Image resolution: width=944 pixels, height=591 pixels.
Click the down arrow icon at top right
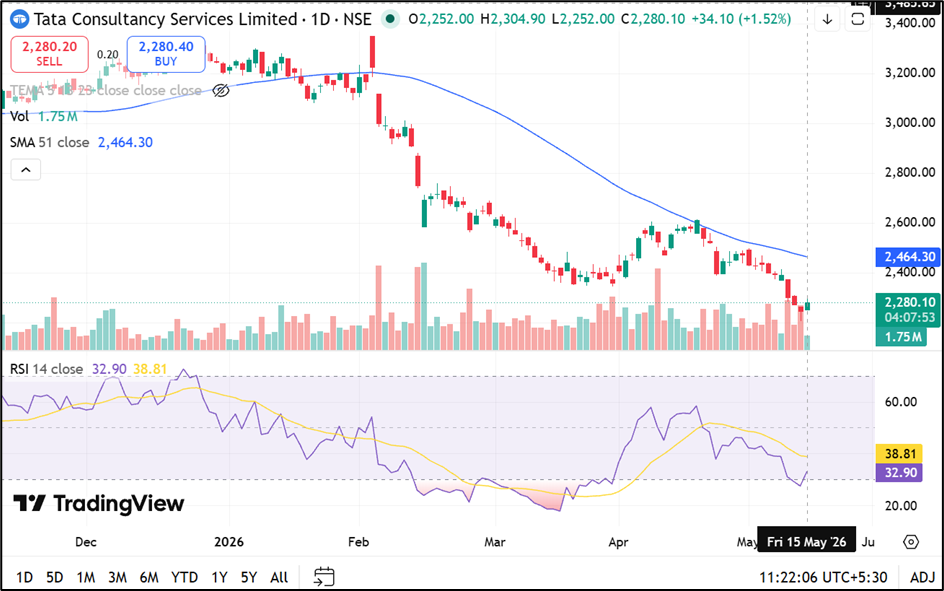point(828,19)
